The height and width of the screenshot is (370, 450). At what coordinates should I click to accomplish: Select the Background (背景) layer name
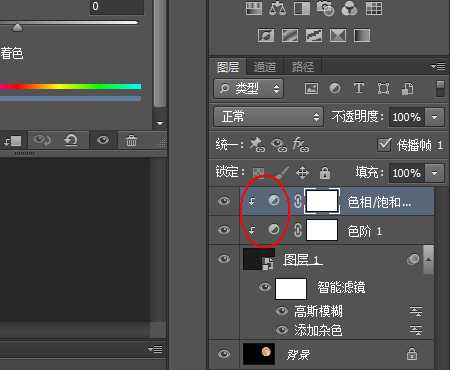[298, 354]
